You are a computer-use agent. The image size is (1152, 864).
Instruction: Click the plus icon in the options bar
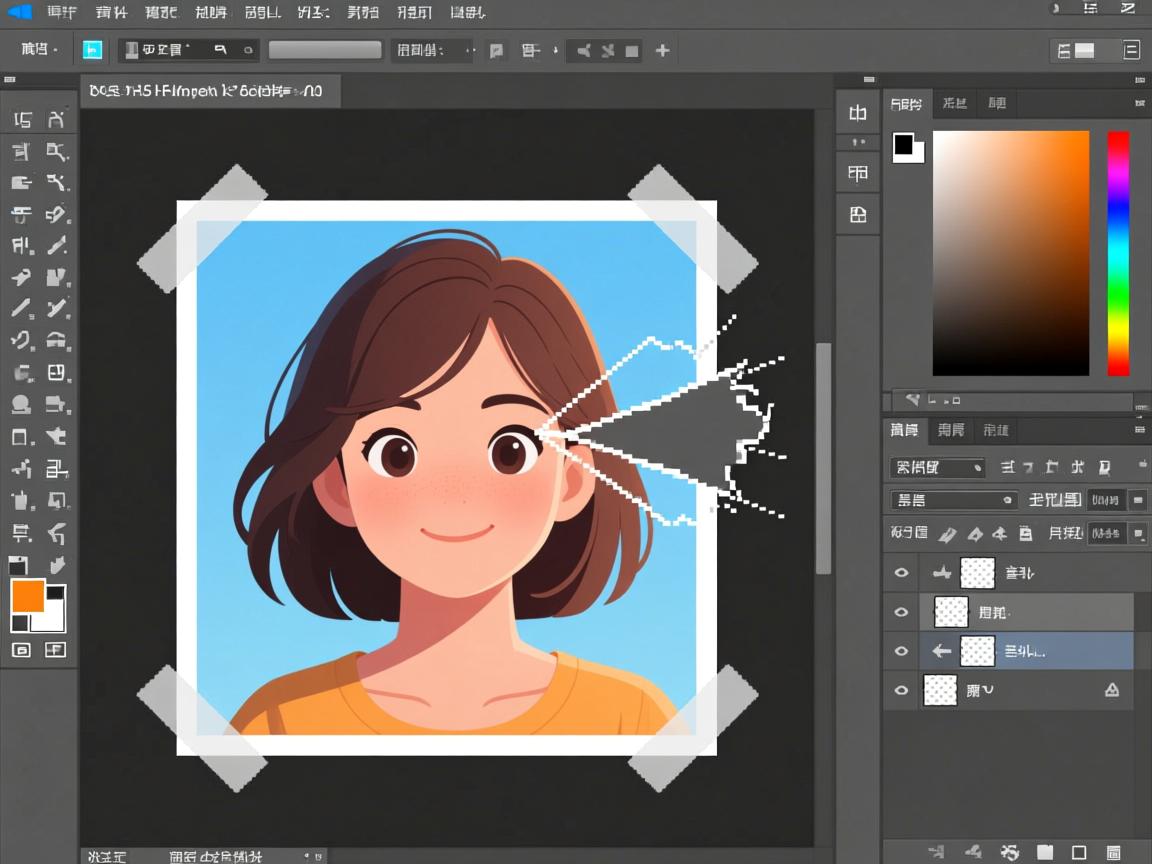(x=662, y=50)
